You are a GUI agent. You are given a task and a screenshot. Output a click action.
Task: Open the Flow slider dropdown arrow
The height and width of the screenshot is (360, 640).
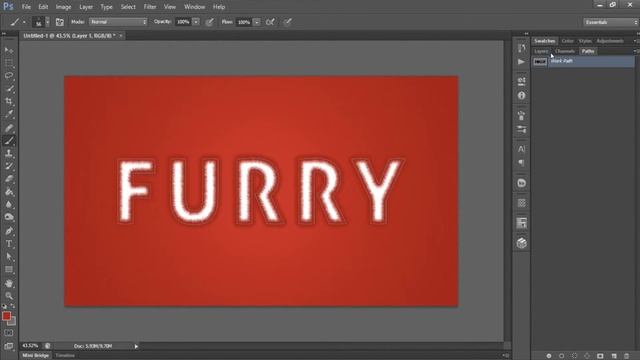pyautogui.click(x=257, y=22)
